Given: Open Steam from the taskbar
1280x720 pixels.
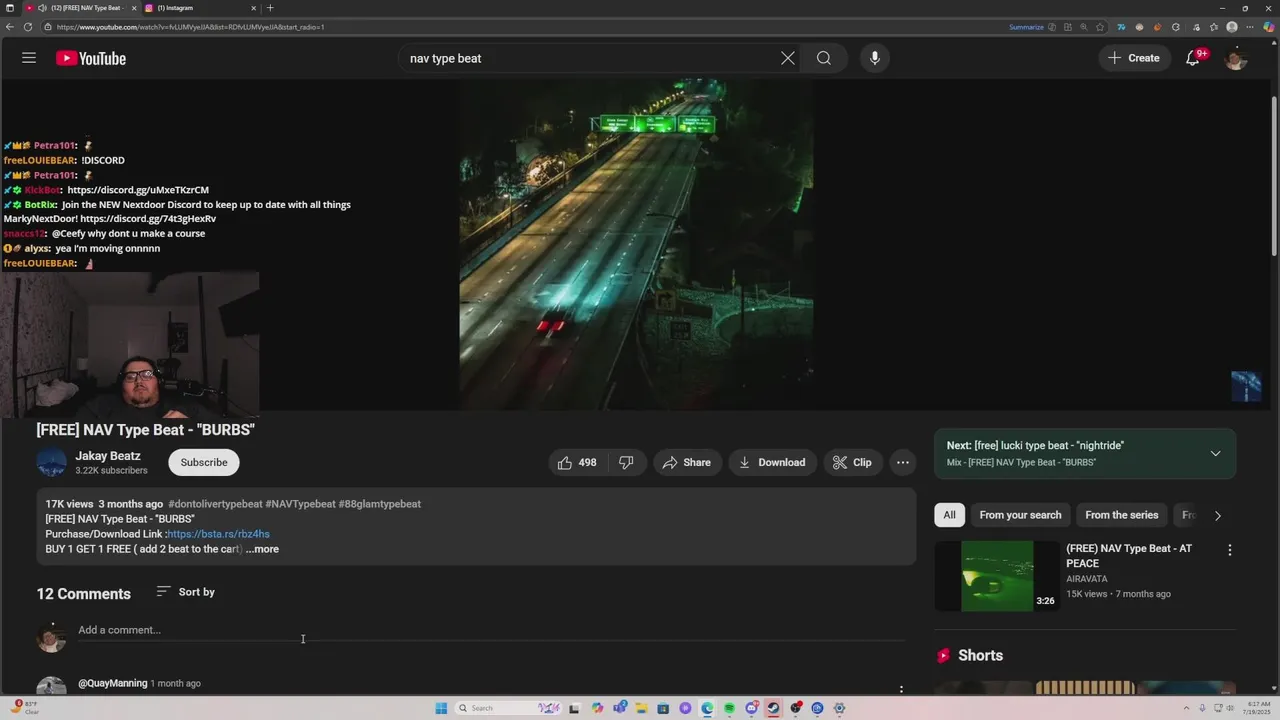Looking at the screenshot, I should point(773,708).
